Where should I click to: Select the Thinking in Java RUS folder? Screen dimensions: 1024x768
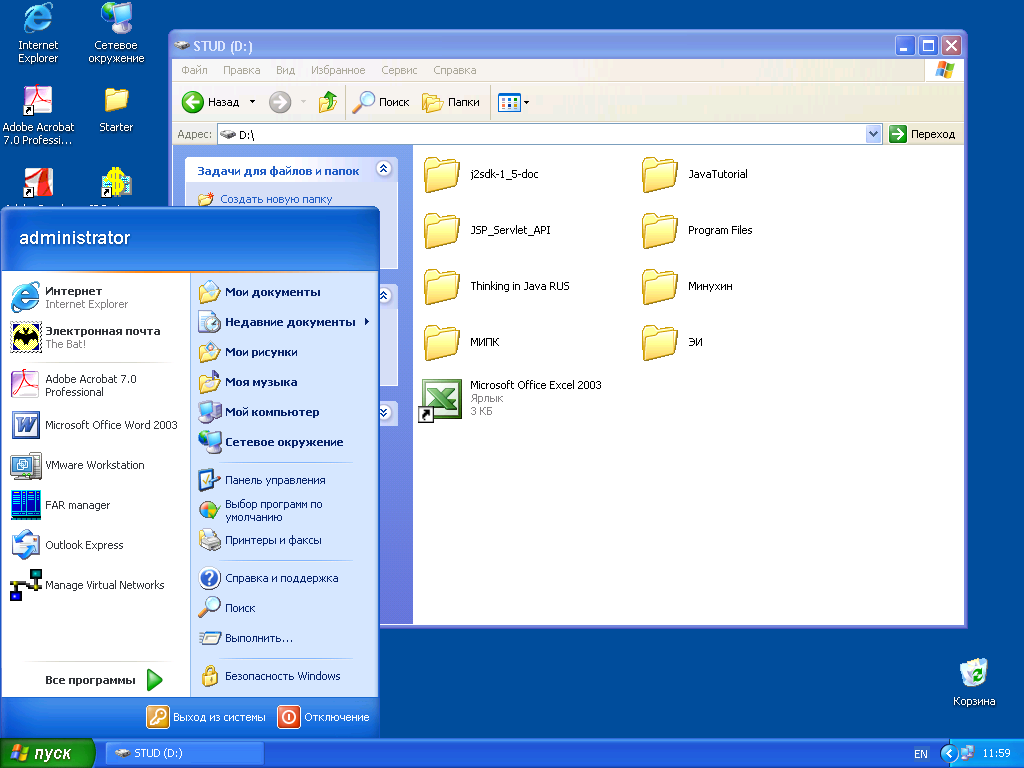pyautogui.click(x=497, y=286)
